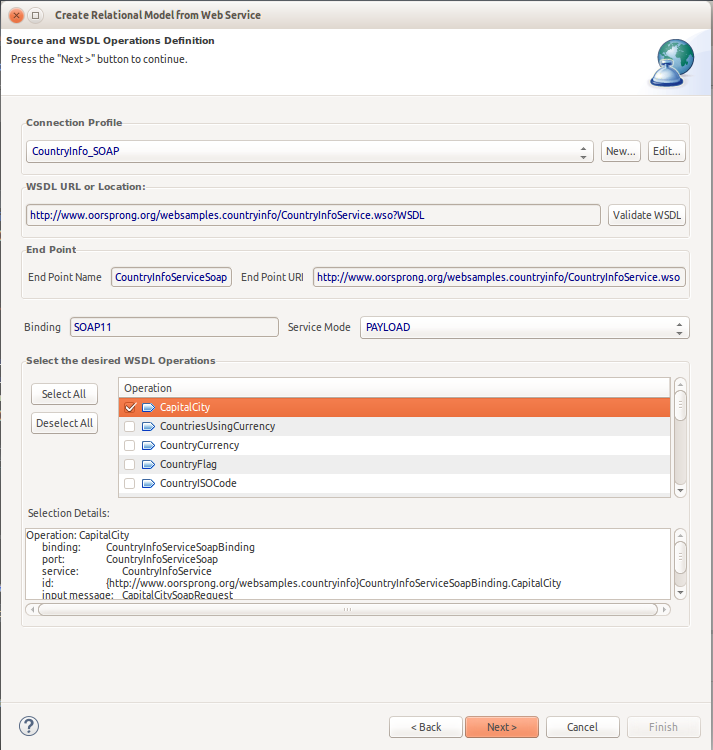Click the globe web service wizard icon
713x750 pixels.
(x=673, y=63)
